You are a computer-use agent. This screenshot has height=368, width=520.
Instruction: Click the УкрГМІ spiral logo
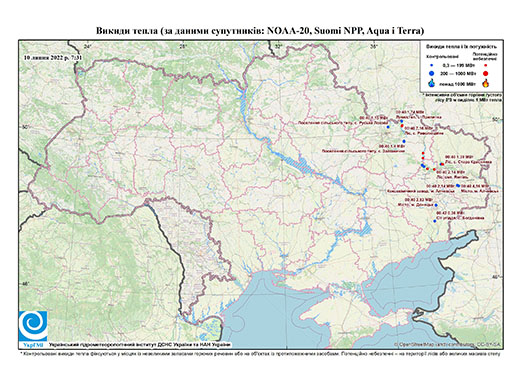tap(33, 326)
